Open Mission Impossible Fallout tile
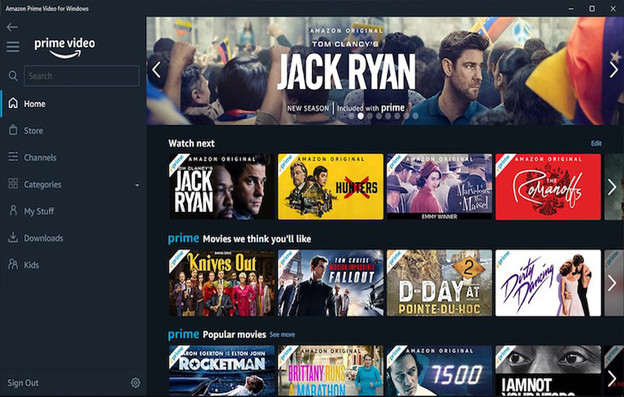The width and height of the screenshot is (624, 397). point(331,283)
